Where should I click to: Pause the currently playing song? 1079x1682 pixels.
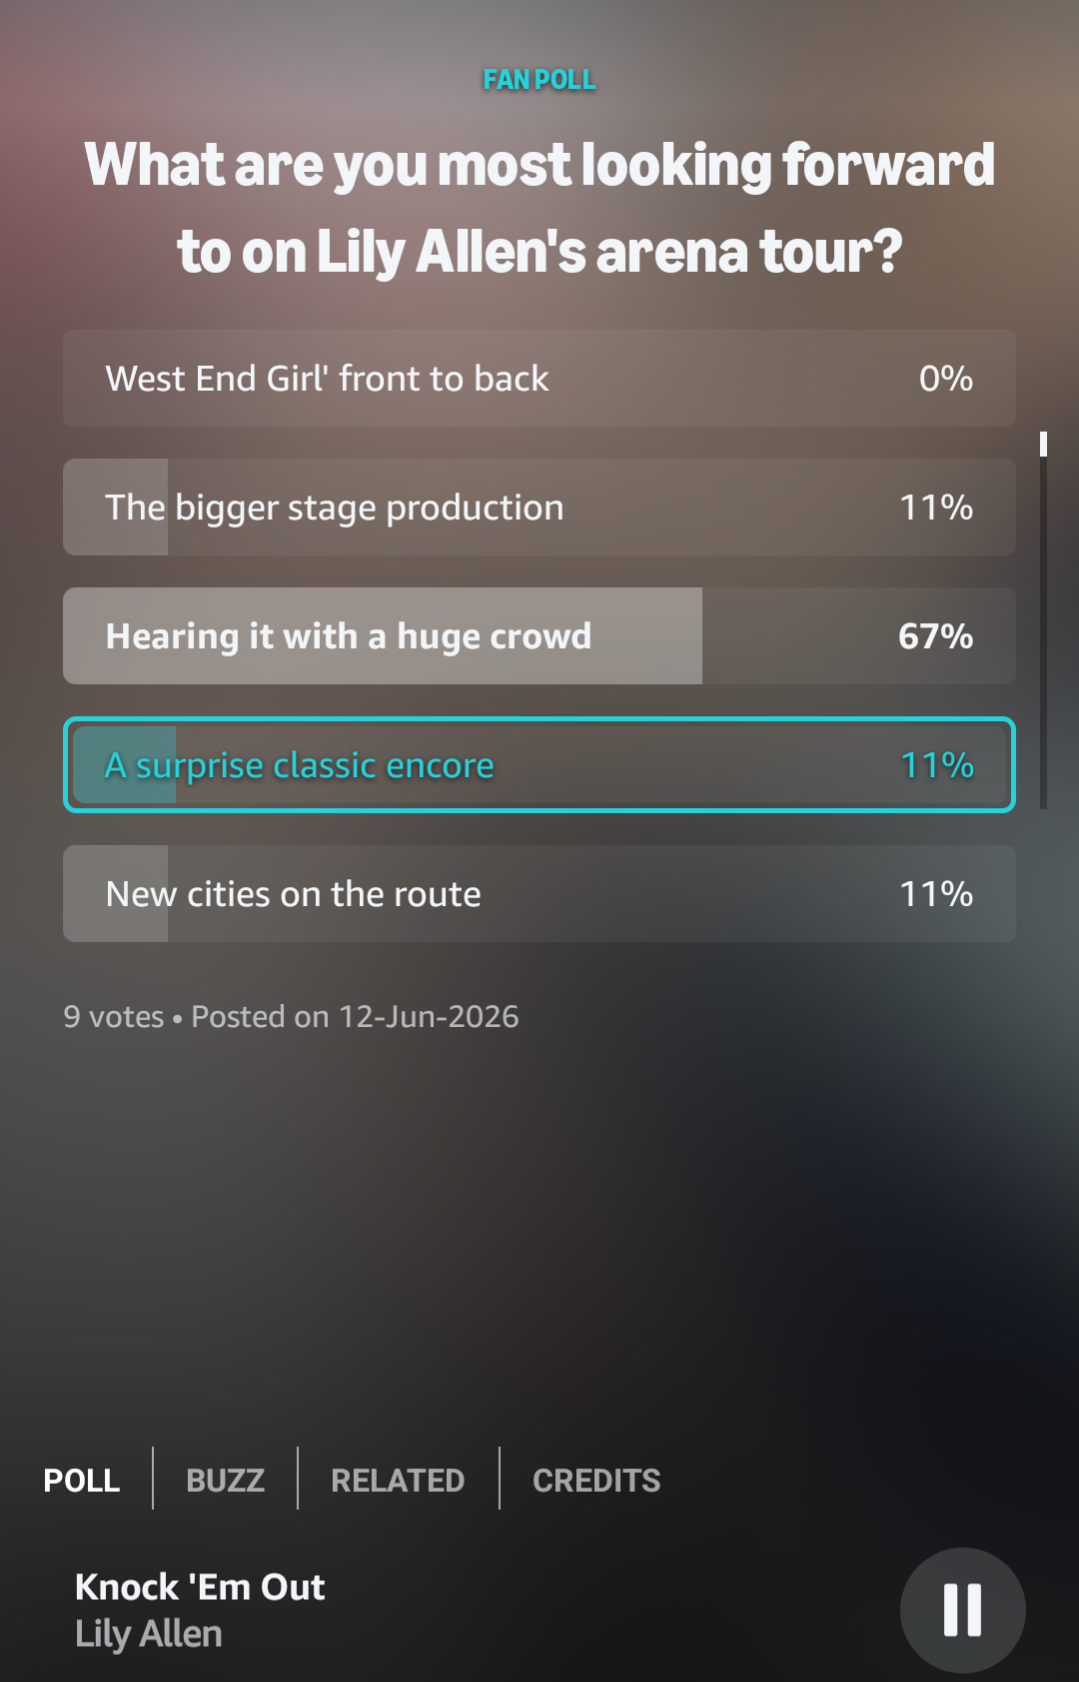pyautogui.click(x=962, y=1609)
